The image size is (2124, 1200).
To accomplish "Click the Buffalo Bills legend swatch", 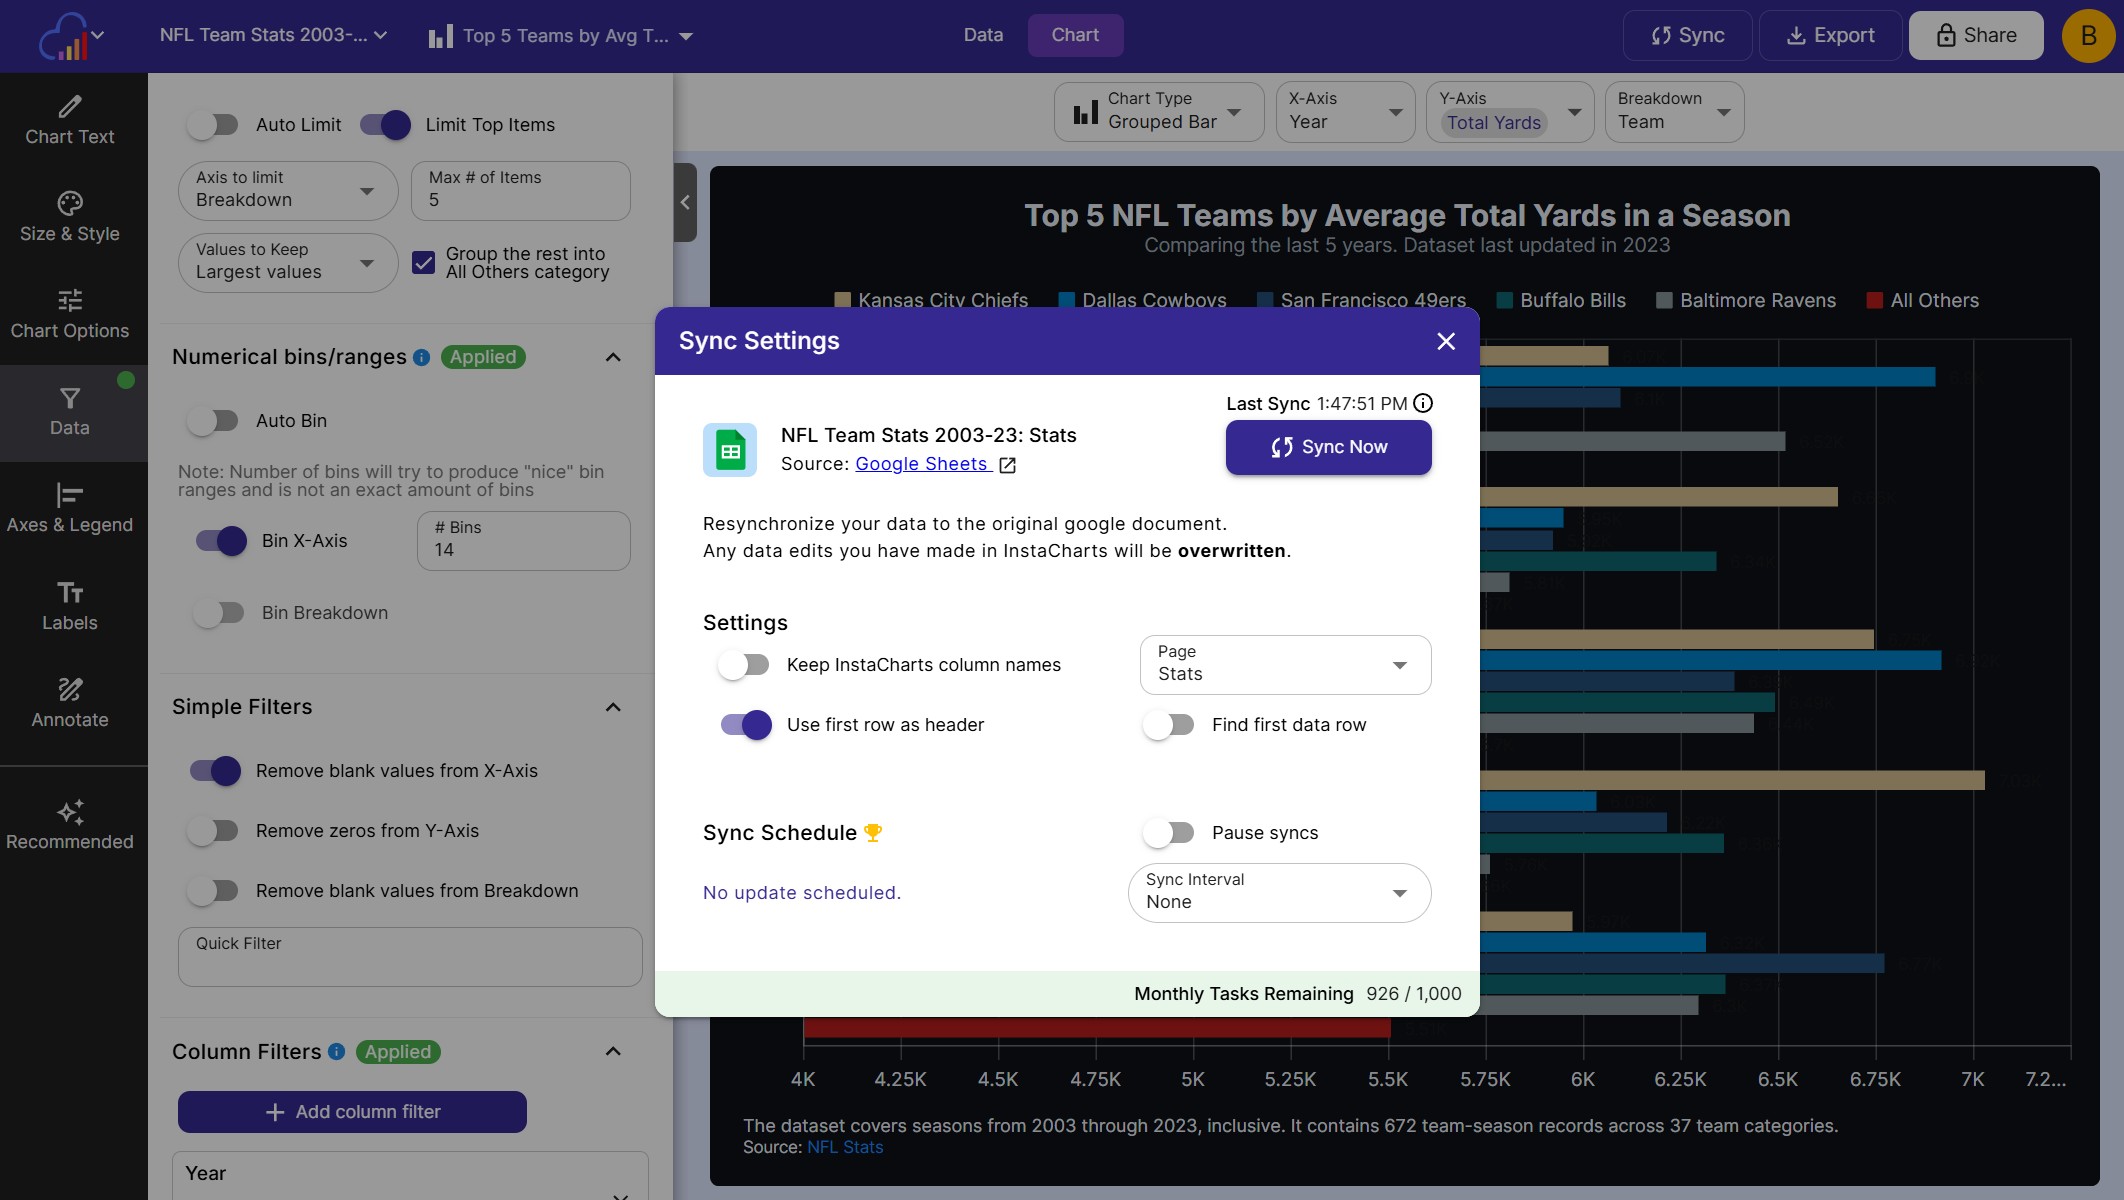I will 1504,301.
